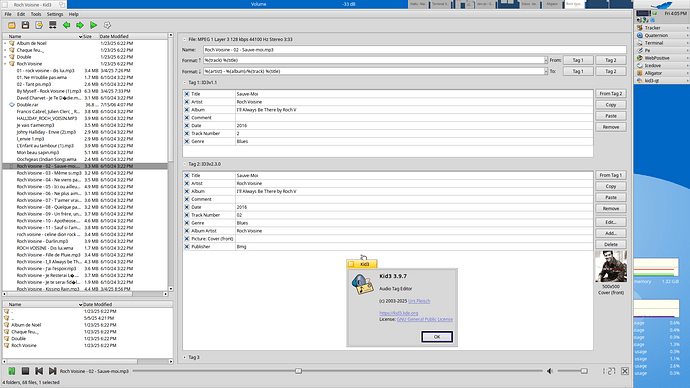Click the Revert changes toolbar icon
Screen dimensions: 690x388
coord(39,26)
